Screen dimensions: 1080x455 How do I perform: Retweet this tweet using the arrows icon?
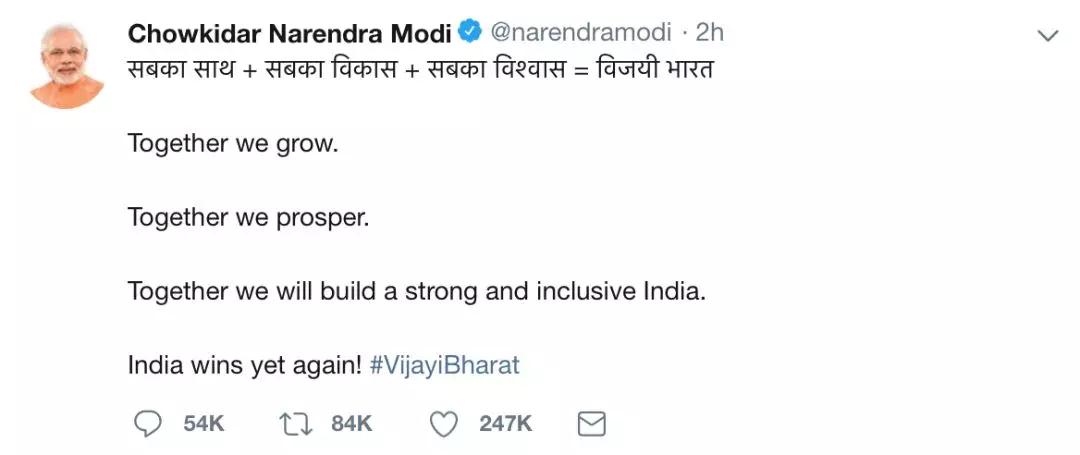(x=295, y=424)
